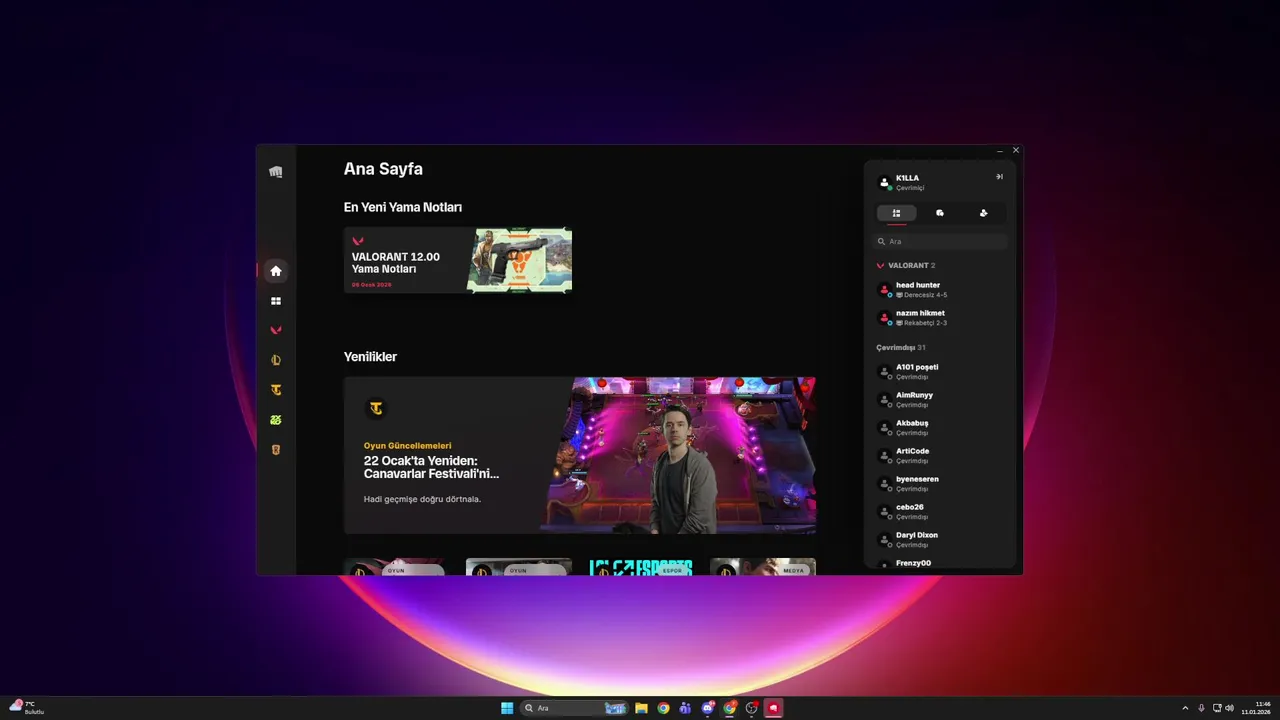Select friend cebo26
1280x720 pixels.
coord(940,512)
